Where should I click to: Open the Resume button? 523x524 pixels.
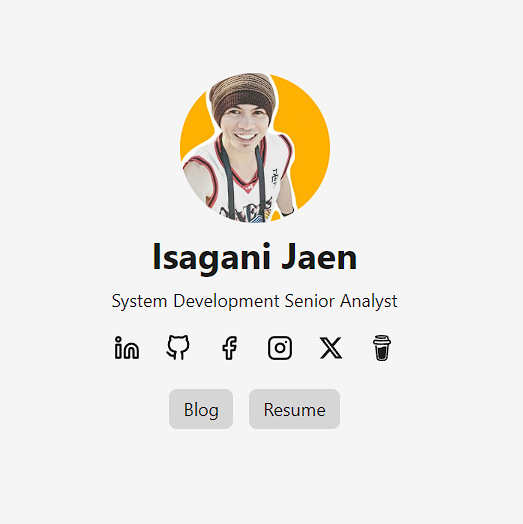click(294, 409)
